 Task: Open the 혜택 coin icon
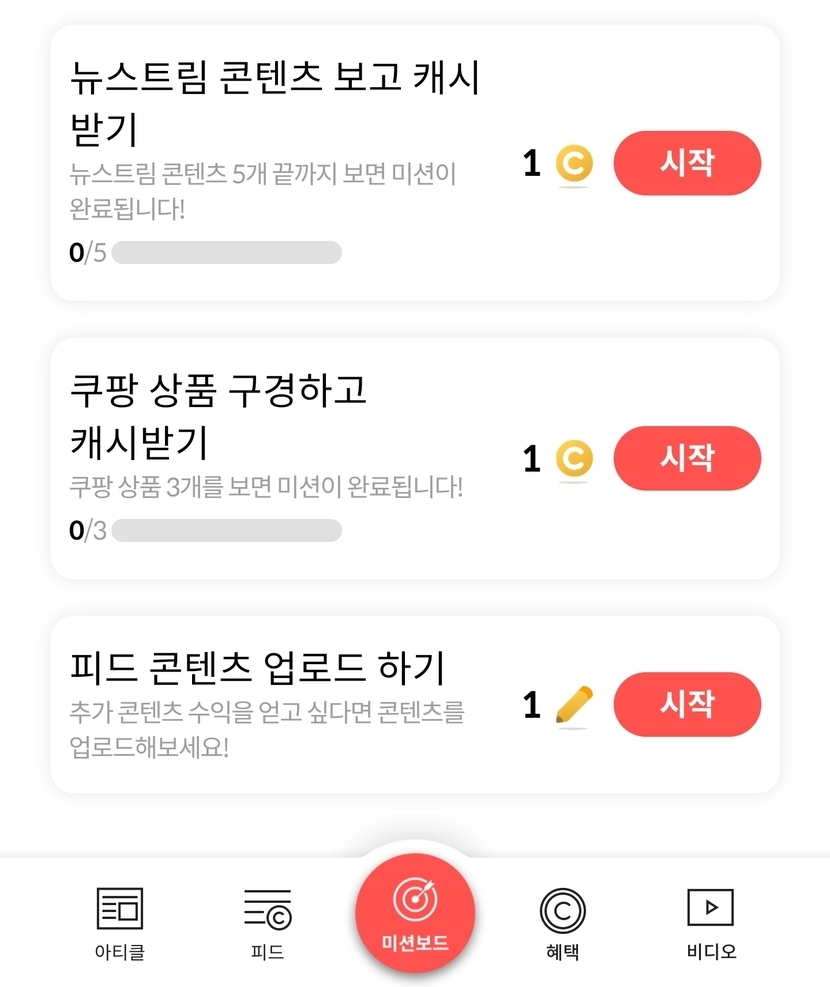(562, 910)
